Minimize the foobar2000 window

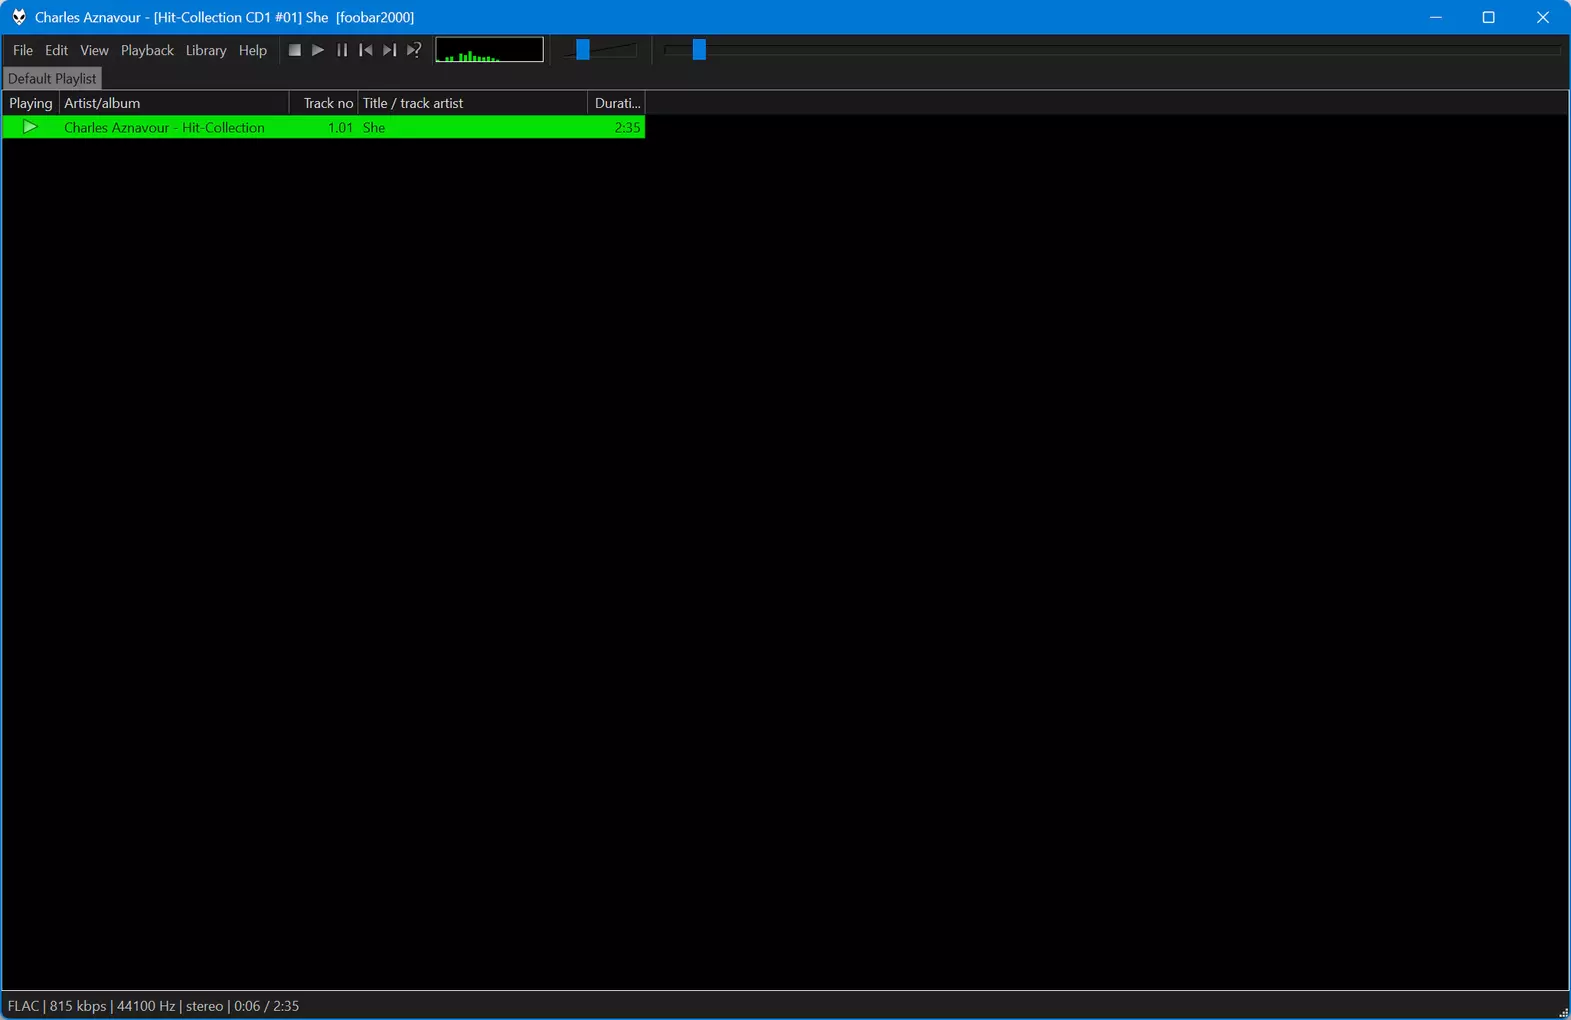tap(1436, 17)
